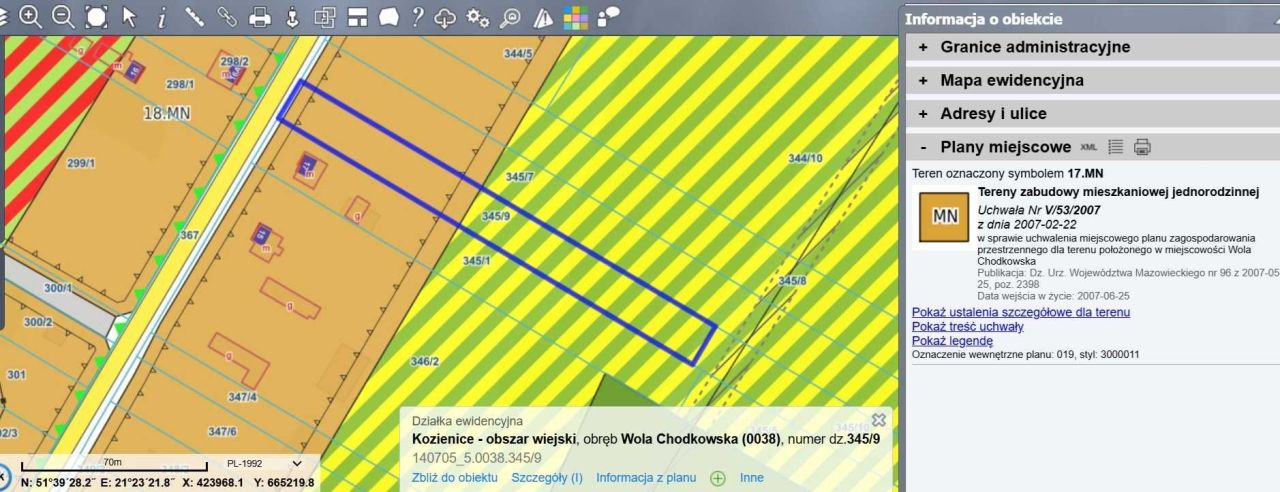The width and height of the screenshot is (1280, 492).
Task: Select the polygon drawing tool
Action: (x=389, y=16)
